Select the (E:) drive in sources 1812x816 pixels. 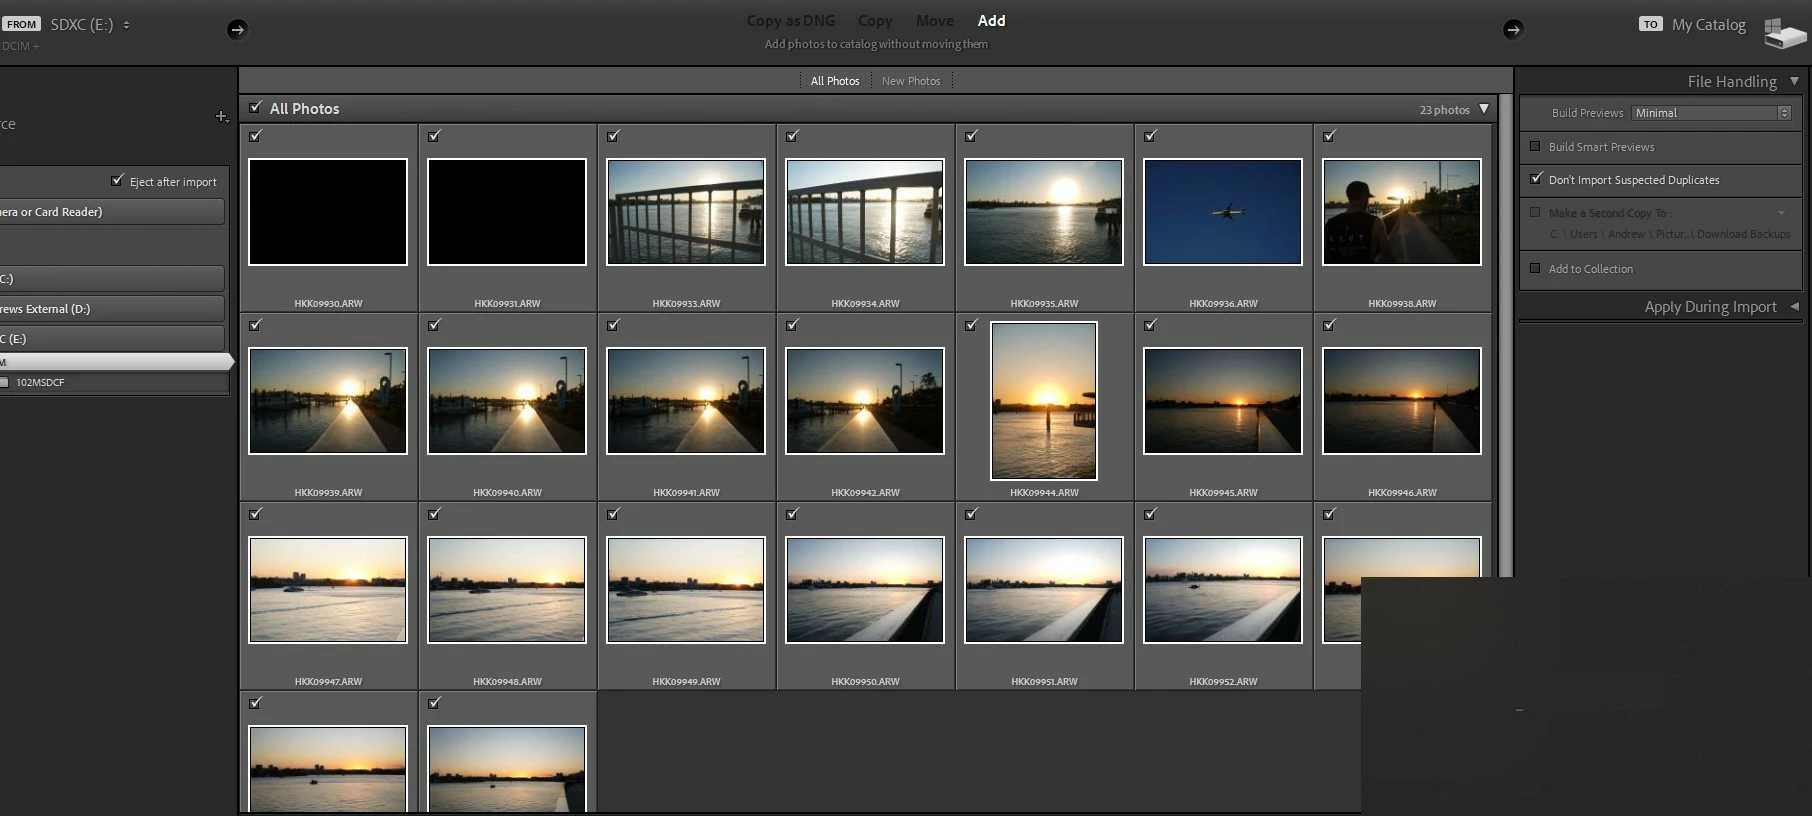(x=112, y=339)
